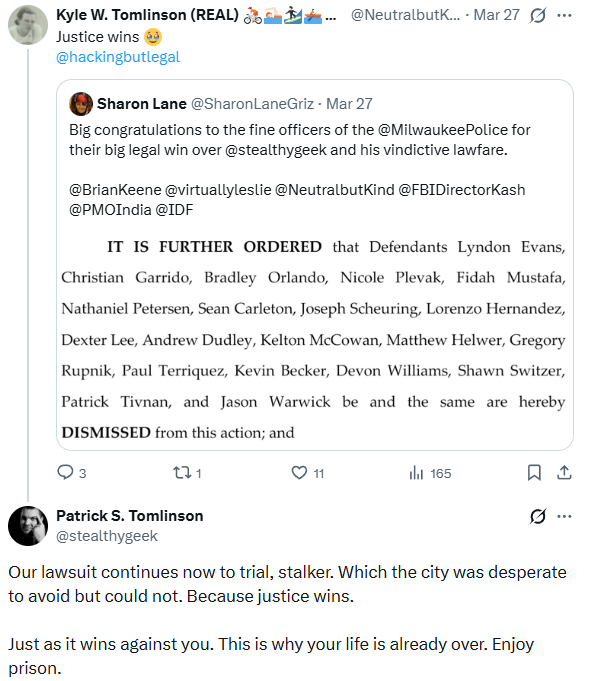Open @stealthygeek handle under Patrick's name
Image resolution: width=589 pixels, height=681 pixels.
pyautogui.click(x=107, y=536)
